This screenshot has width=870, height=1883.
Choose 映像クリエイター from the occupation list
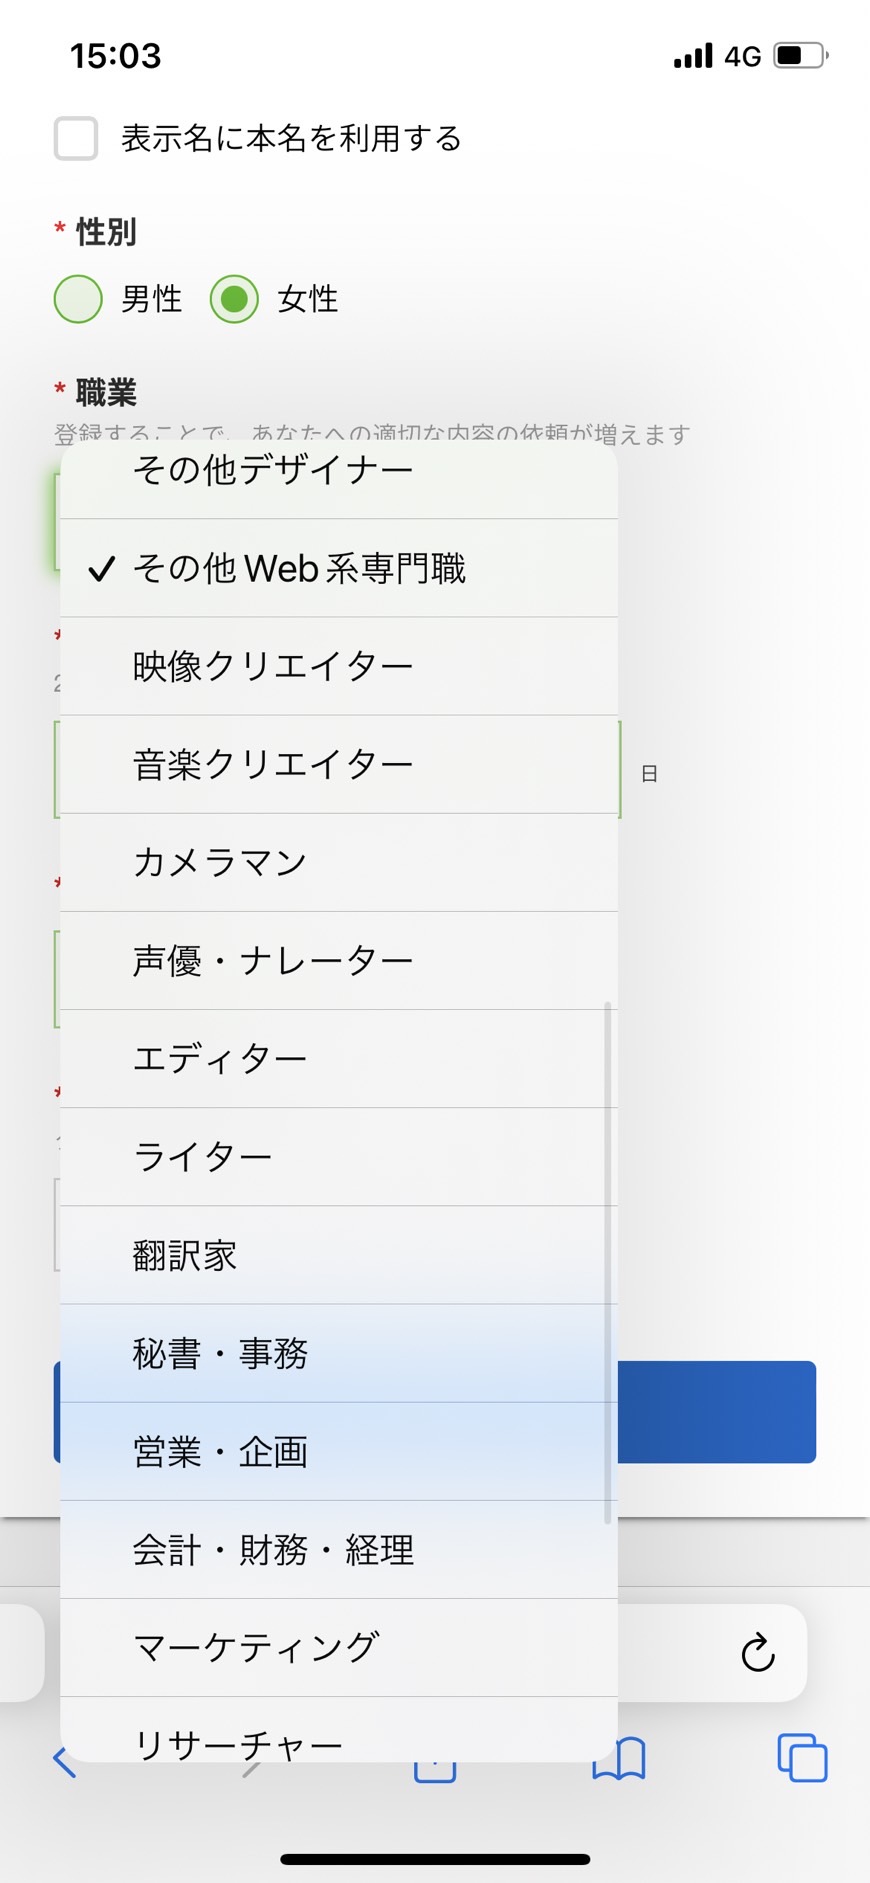coord(339,666)
